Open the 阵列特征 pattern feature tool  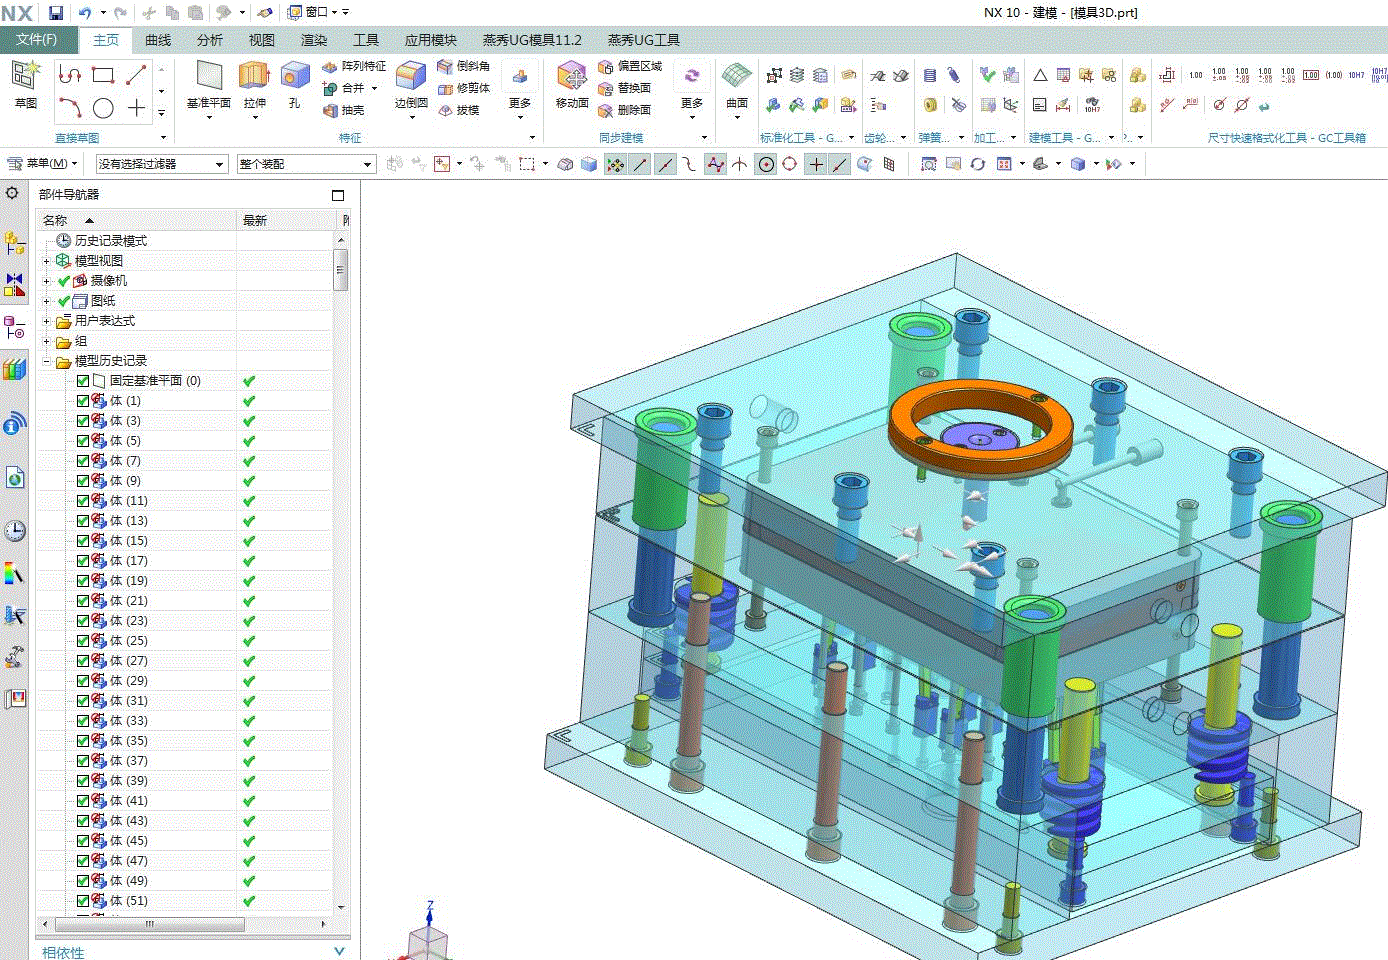(x=354, y=66)
